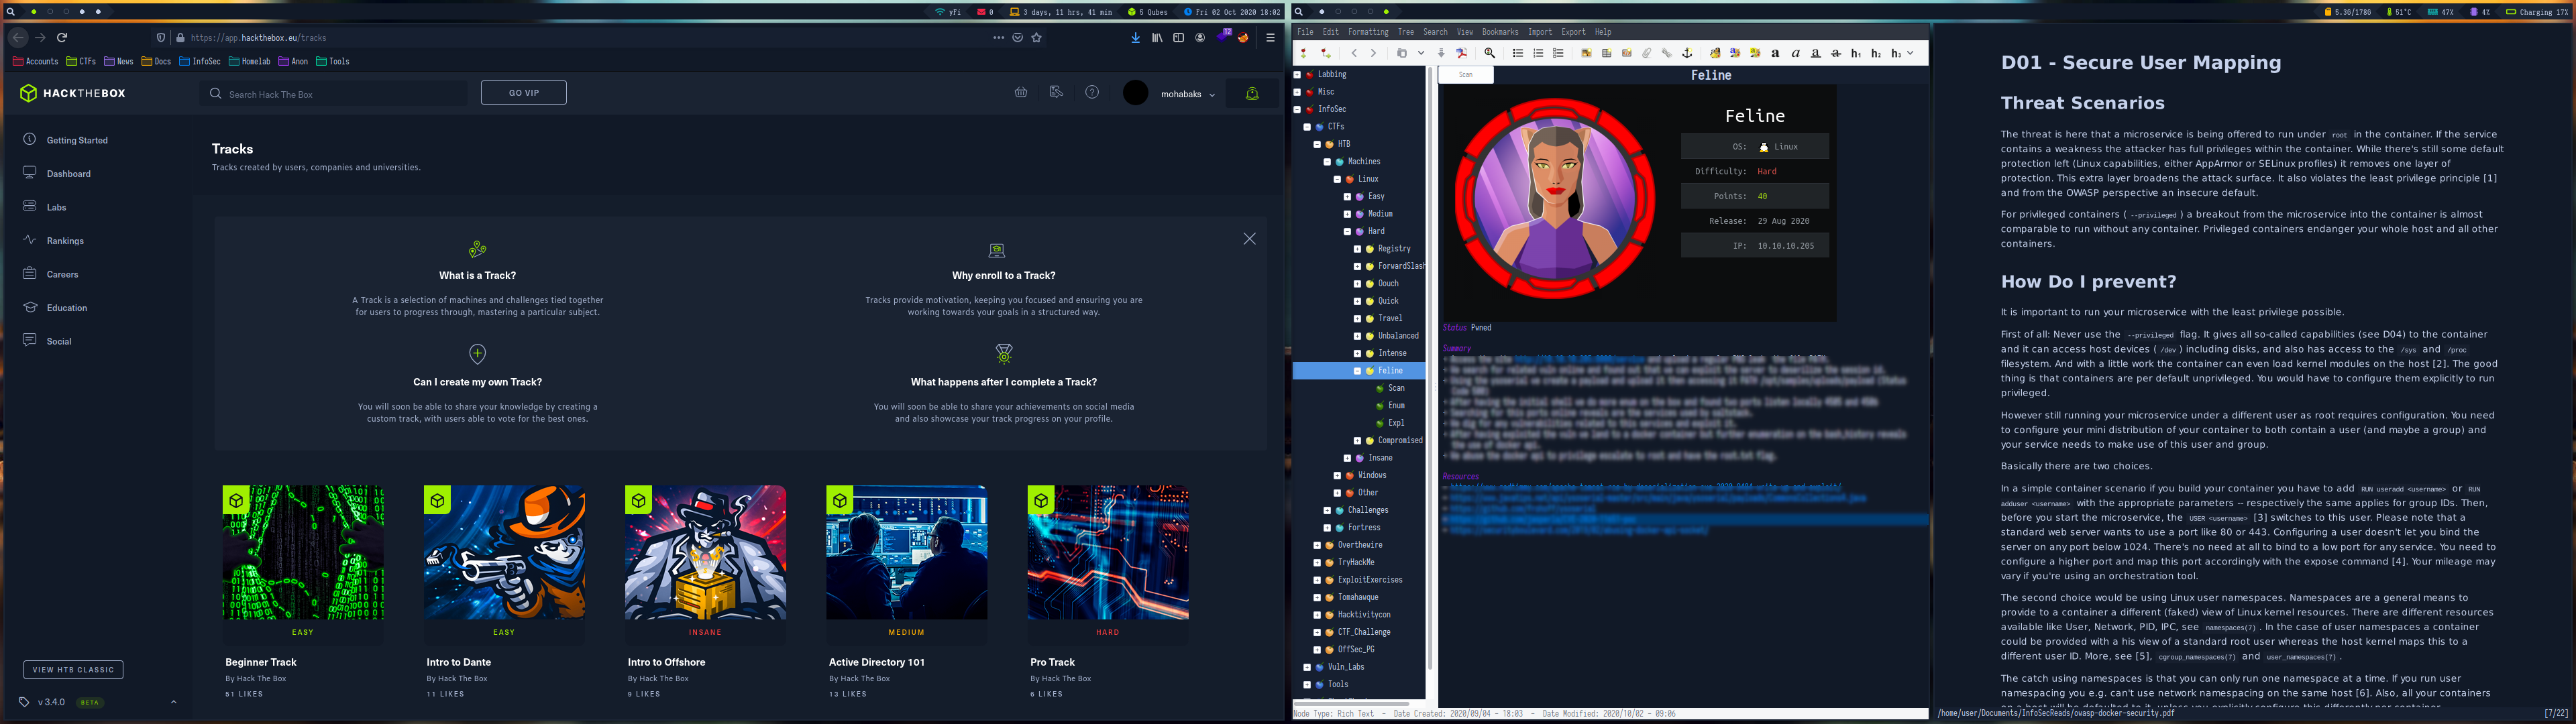Screen dimensions: 2576x724
Task: Toggle the Firefox sidebar view
Action: pos(1178,38)
